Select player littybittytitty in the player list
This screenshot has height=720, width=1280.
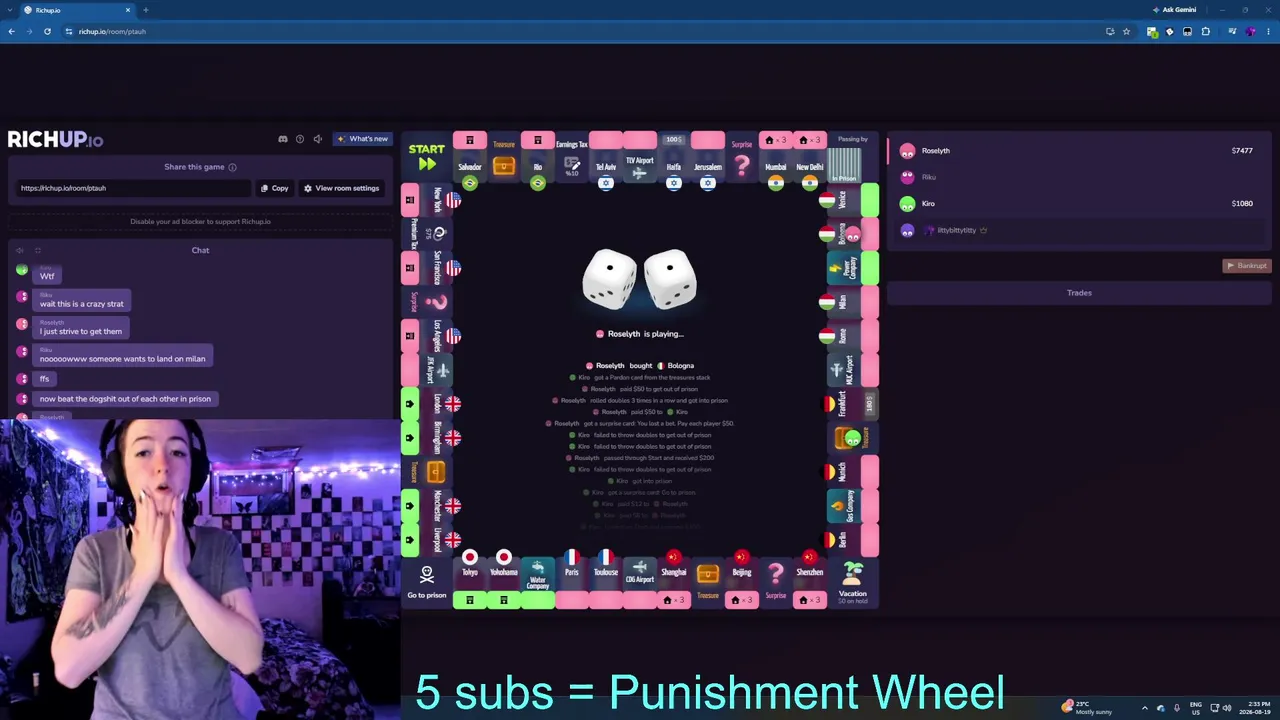1079,230
